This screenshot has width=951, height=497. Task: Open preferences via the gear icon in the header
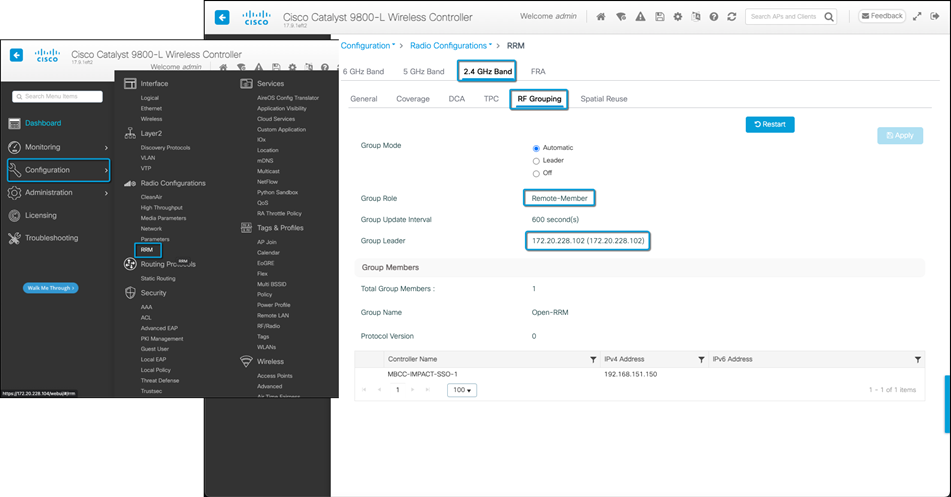(x=677, y=17)
